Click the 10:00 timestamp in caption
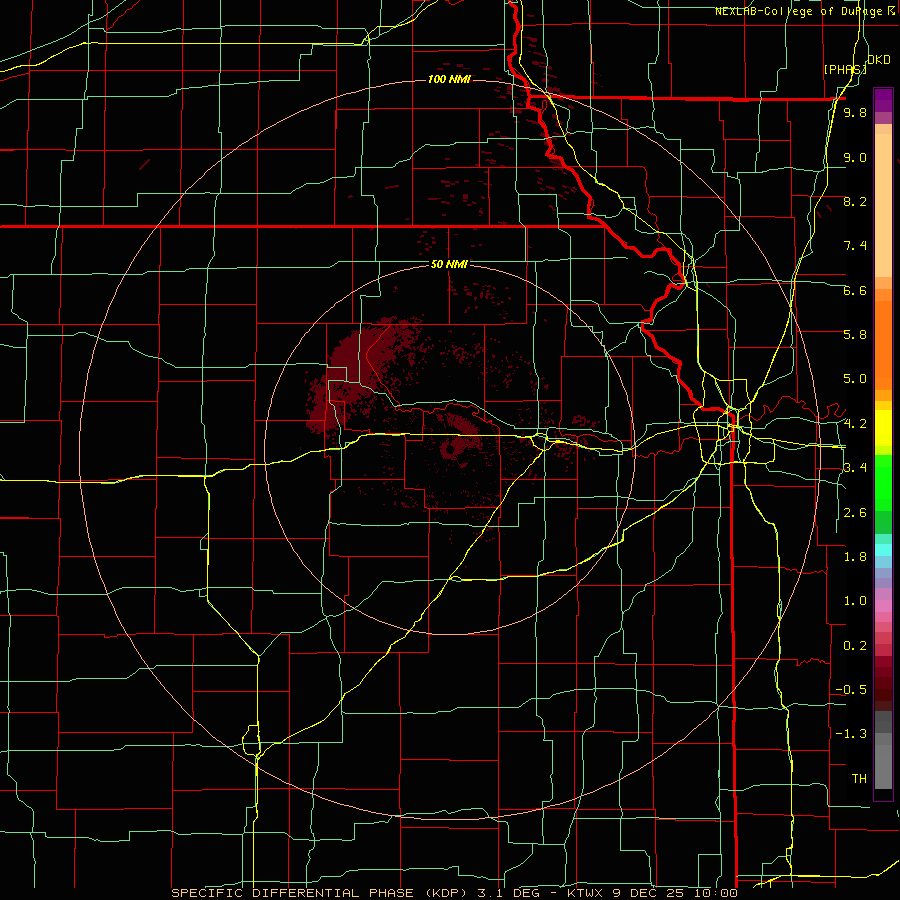Image resolution: width=900 pixels, height=900 pixels. 715,893
